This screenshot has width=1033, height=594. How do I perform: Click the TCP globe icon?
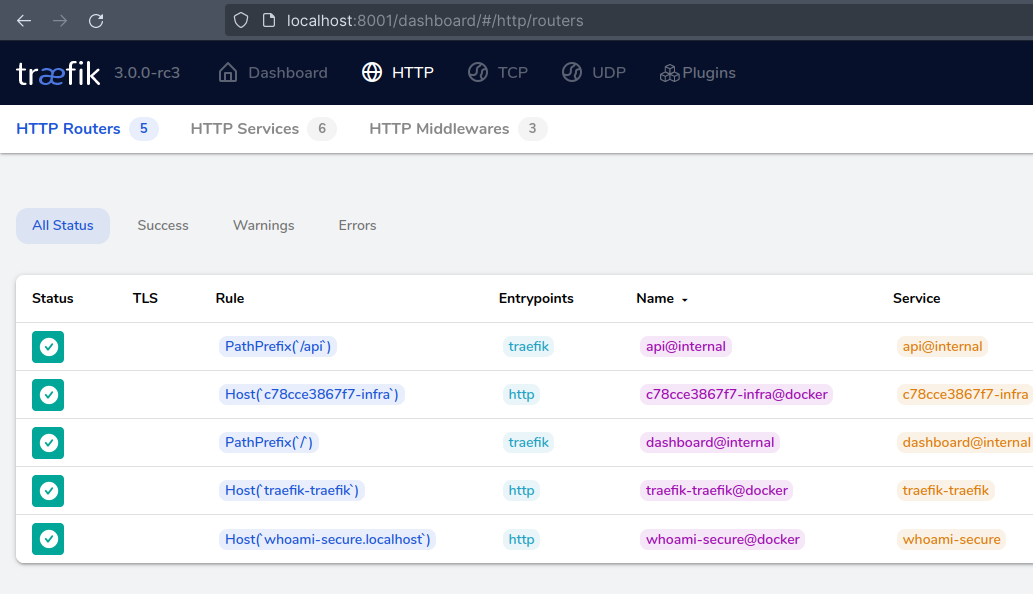478,73
